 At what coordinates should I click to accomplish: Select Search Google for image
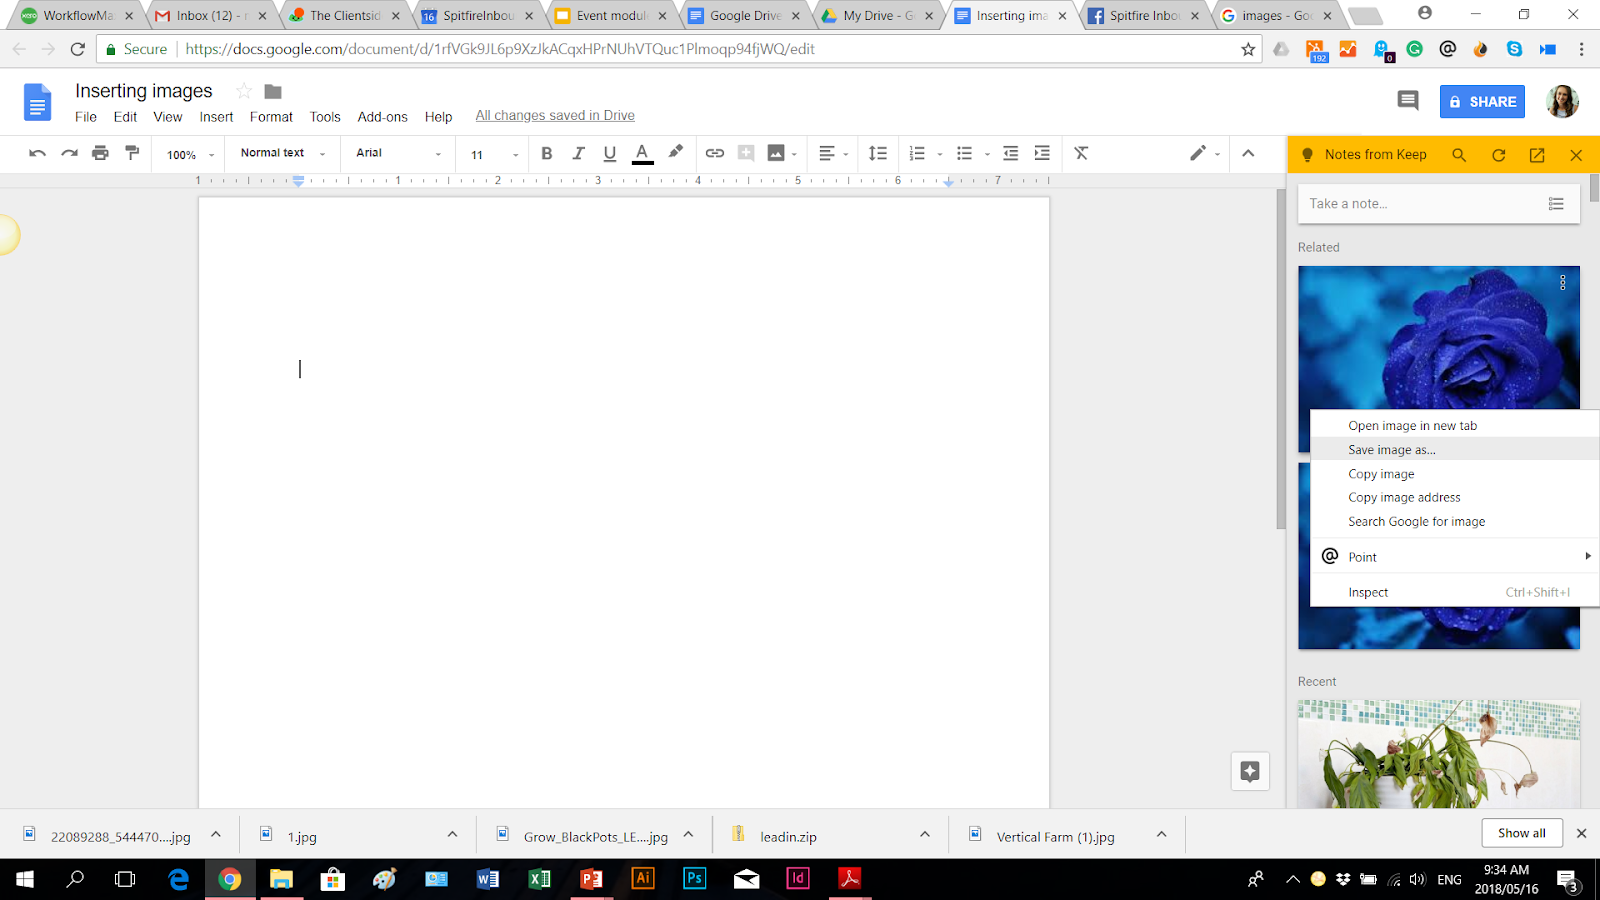(1454, 521)
